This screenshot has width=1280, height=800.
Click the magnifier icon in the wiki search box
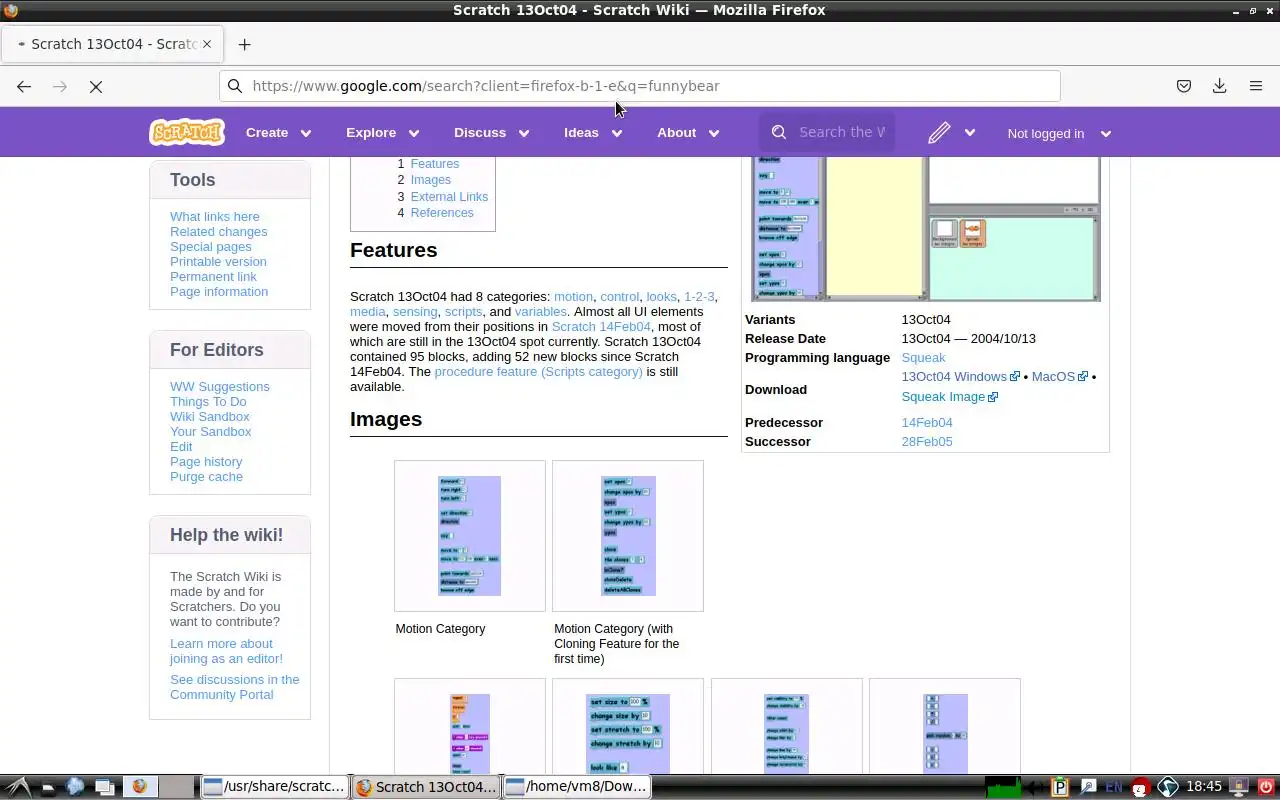(779, 132)
